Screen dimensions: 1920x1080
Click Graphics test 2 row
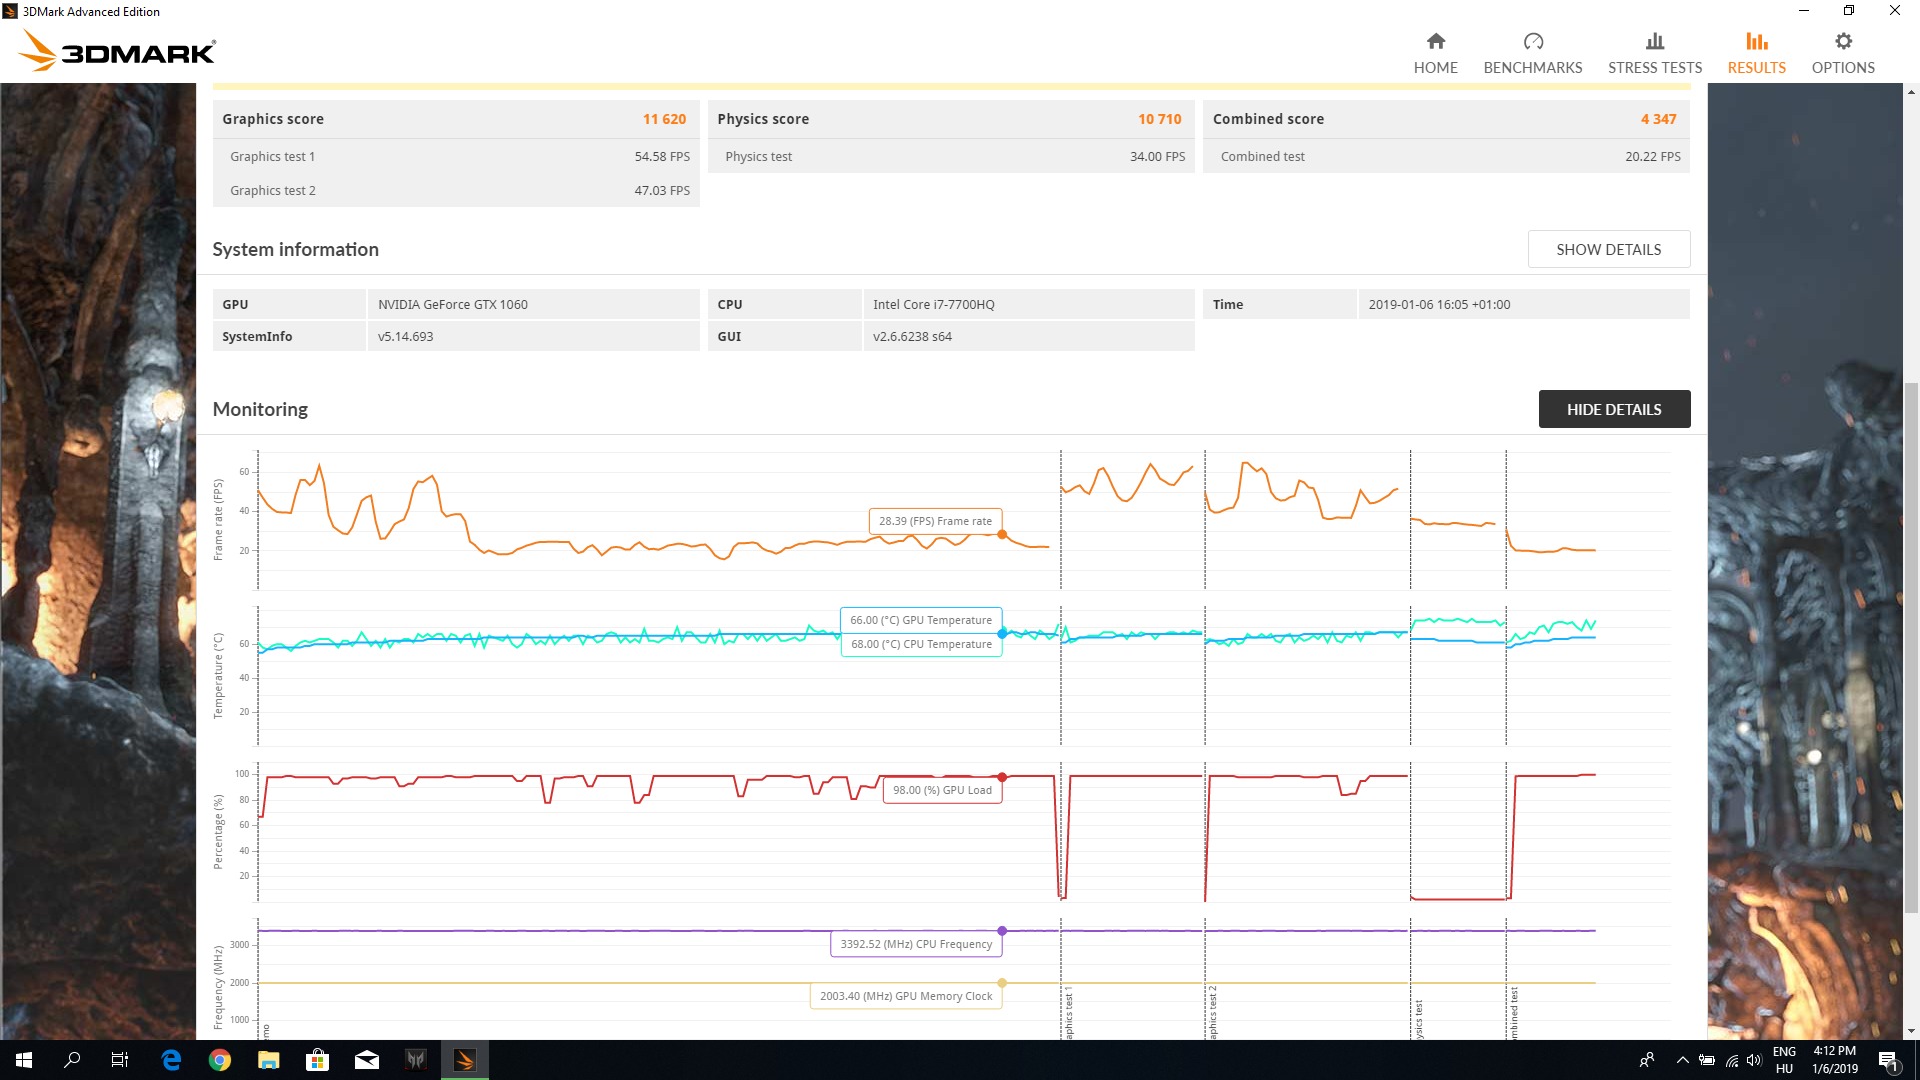456,190
